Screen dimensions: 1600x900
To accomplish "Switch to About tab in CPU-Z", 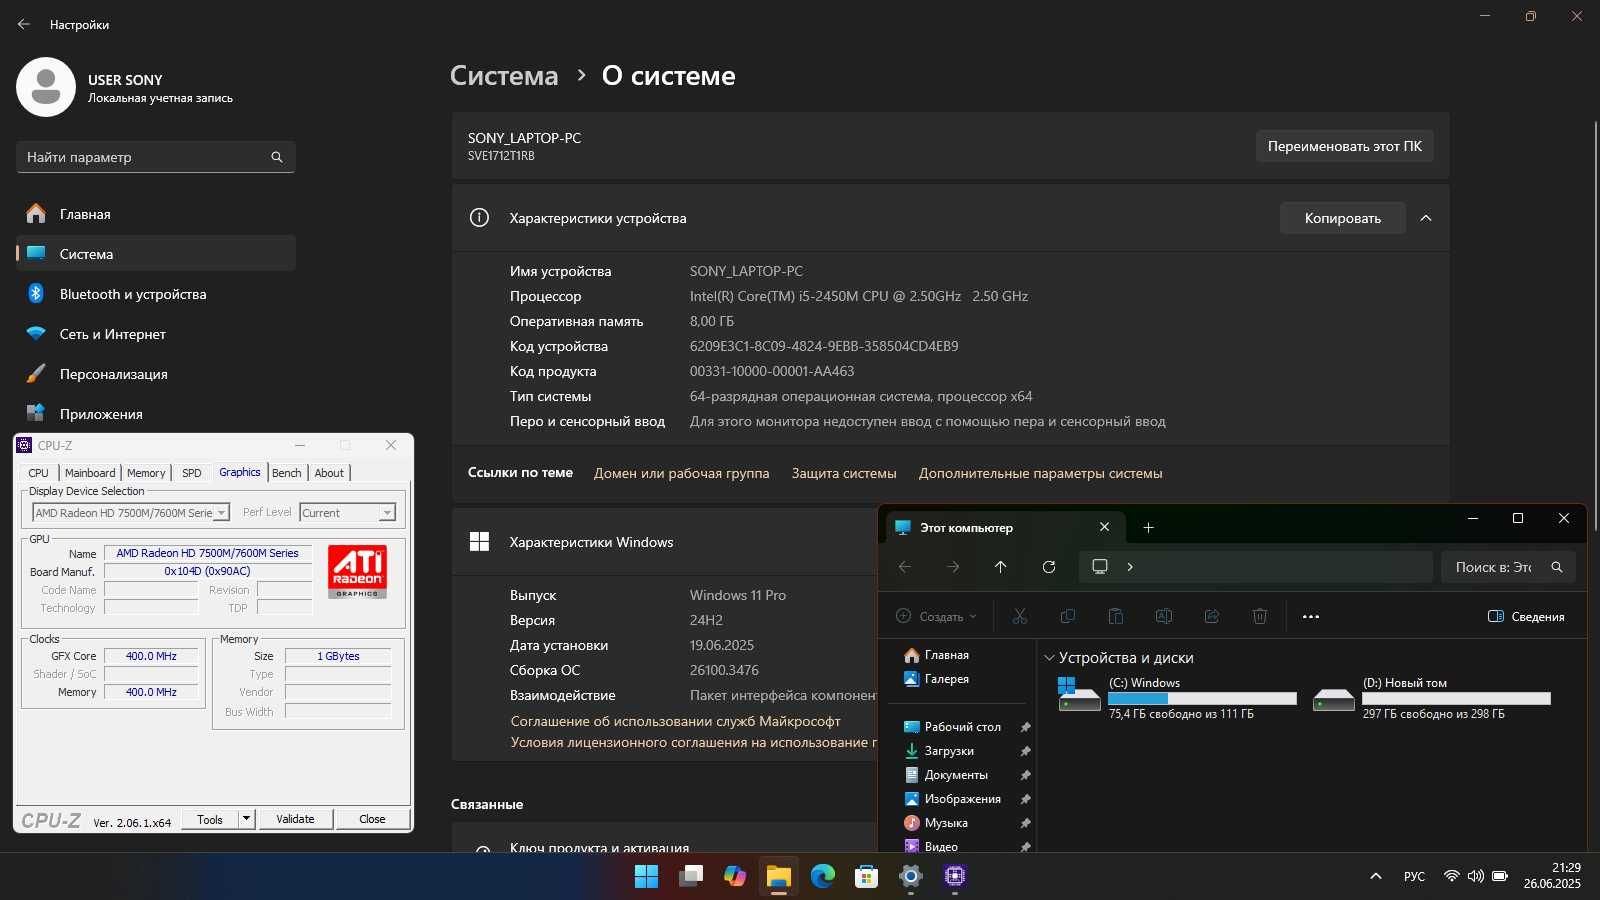I will (x=329, y=473).
